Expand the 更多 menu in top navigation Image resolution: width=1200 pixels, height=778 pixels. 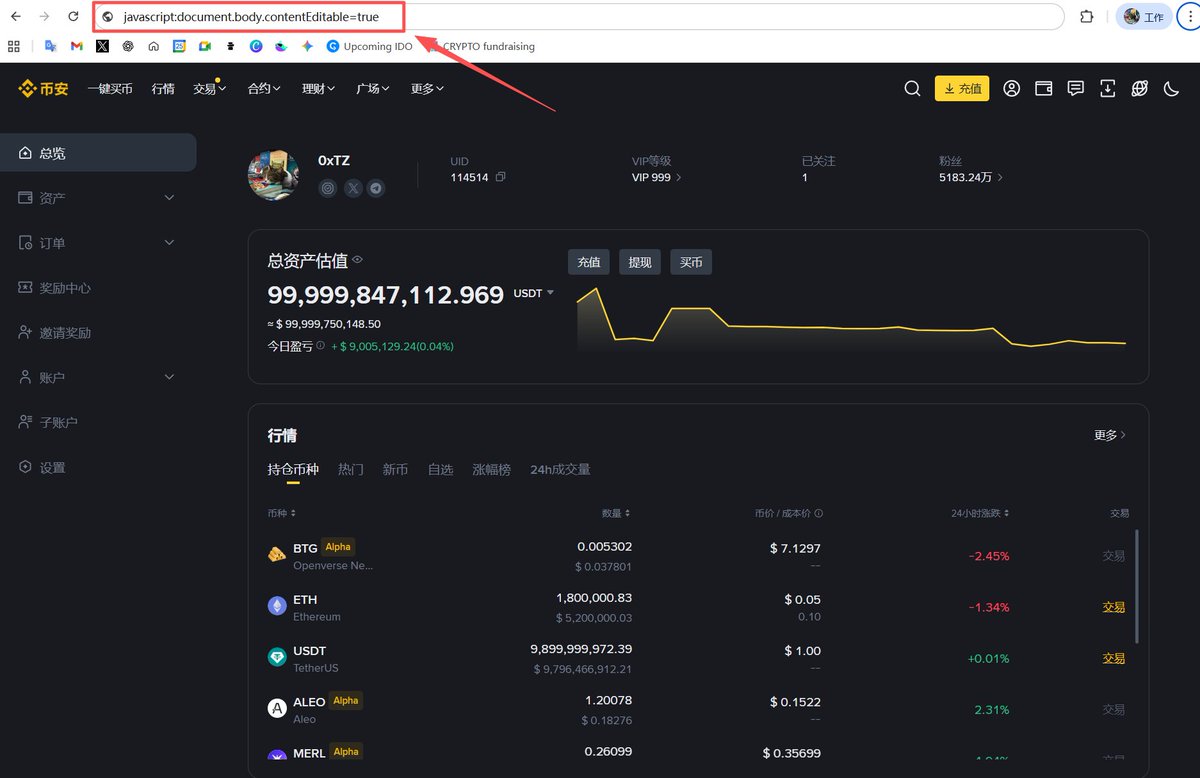[427, 88]
